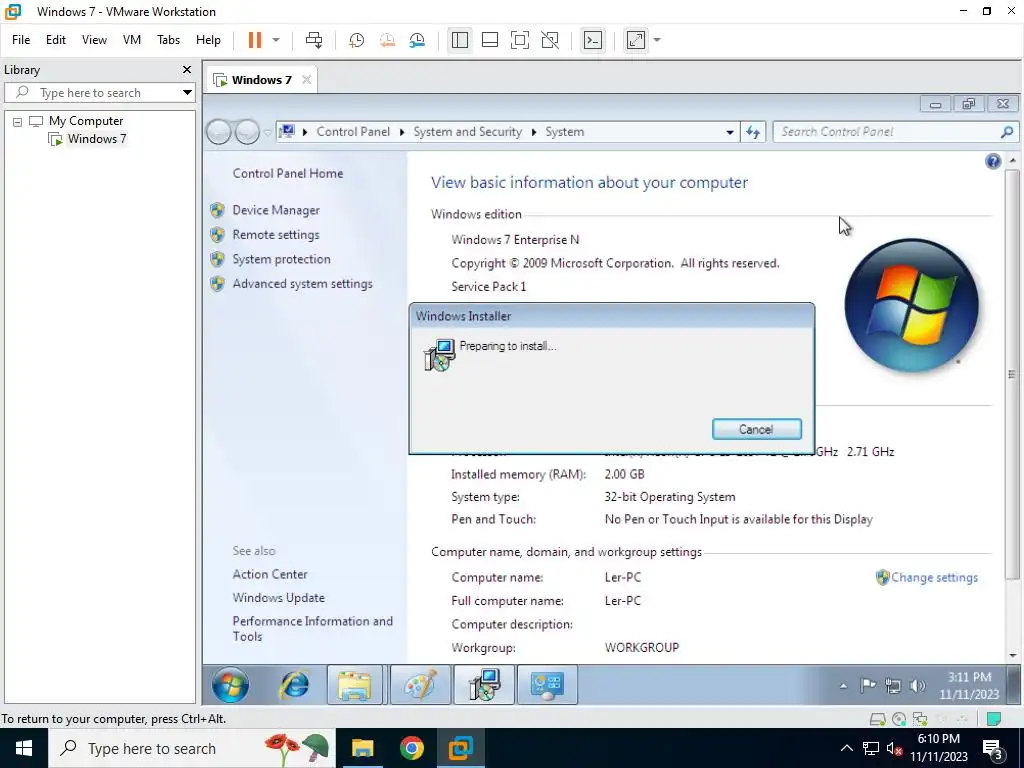
Task: Open Action Center flag in guest tray
Action: pyautogui.click(x=868, y=686)
